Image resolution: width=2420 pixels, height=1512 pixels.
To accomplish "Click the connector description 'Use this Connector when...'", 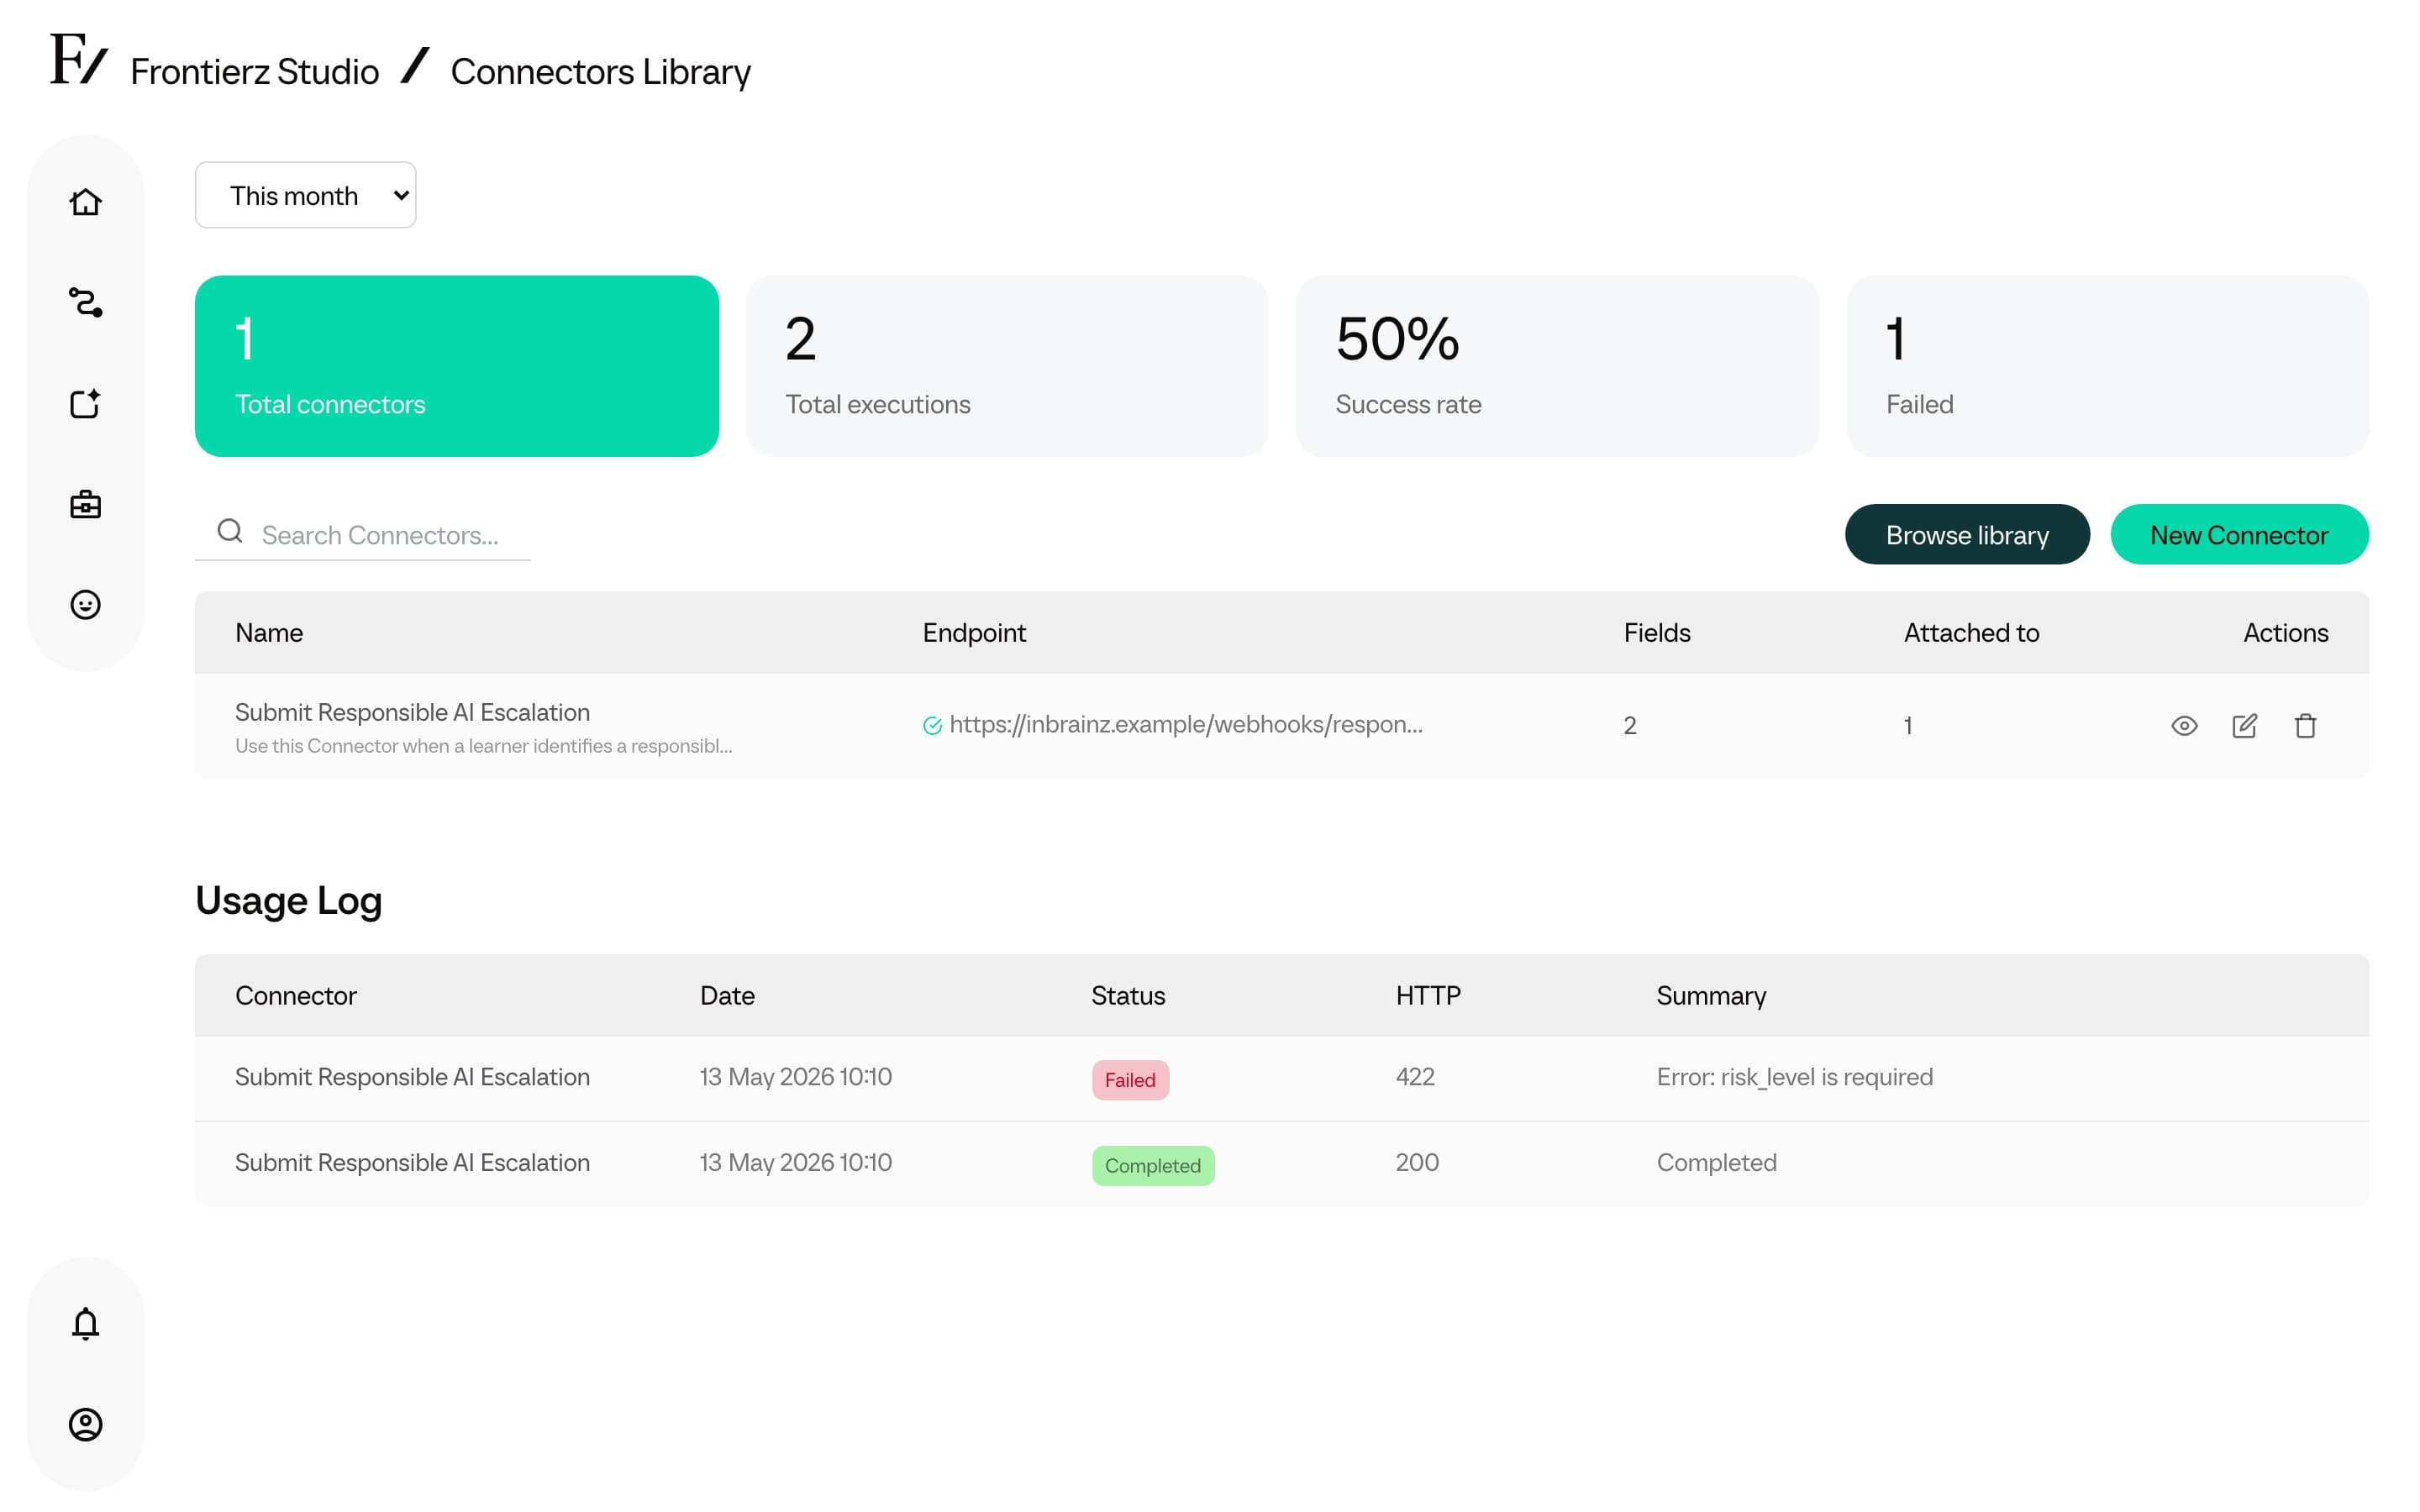I will pos(483,746).
